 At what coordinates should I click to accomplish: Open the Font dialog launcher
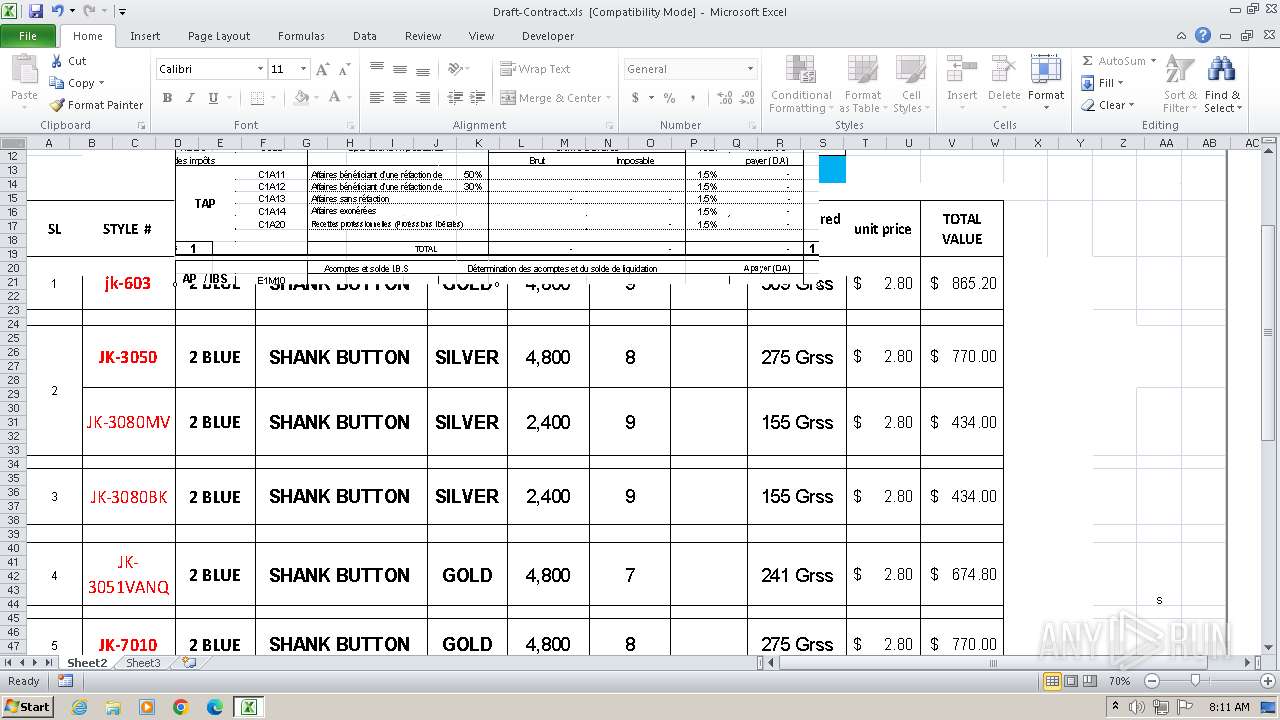(350, 126)
